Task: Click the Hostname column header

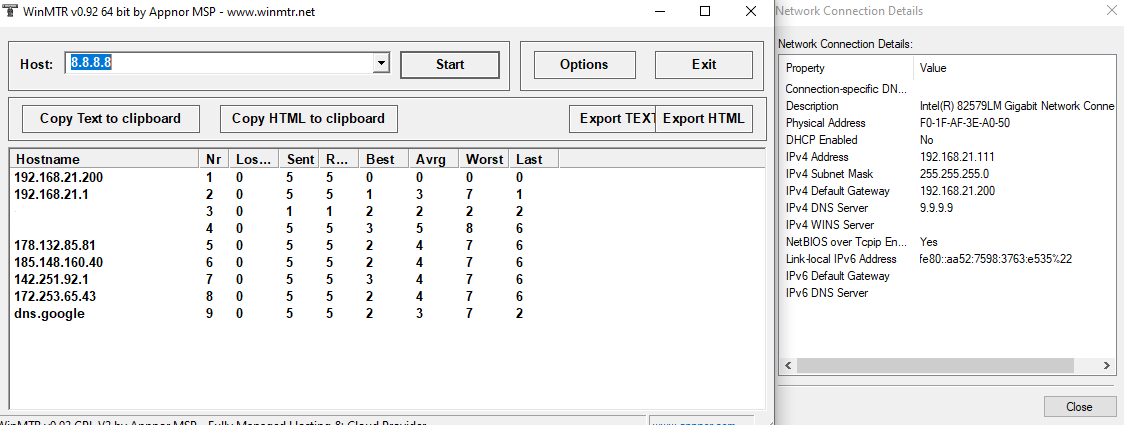Action: pos(105,159)
